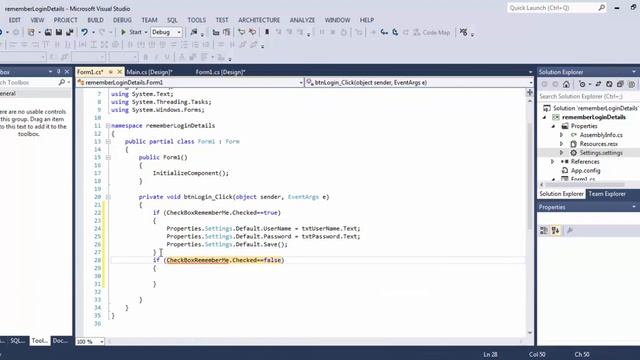Switch to the Team Explorer tab
This screenshot has height=360, width=640.
(x=607, y=194)
